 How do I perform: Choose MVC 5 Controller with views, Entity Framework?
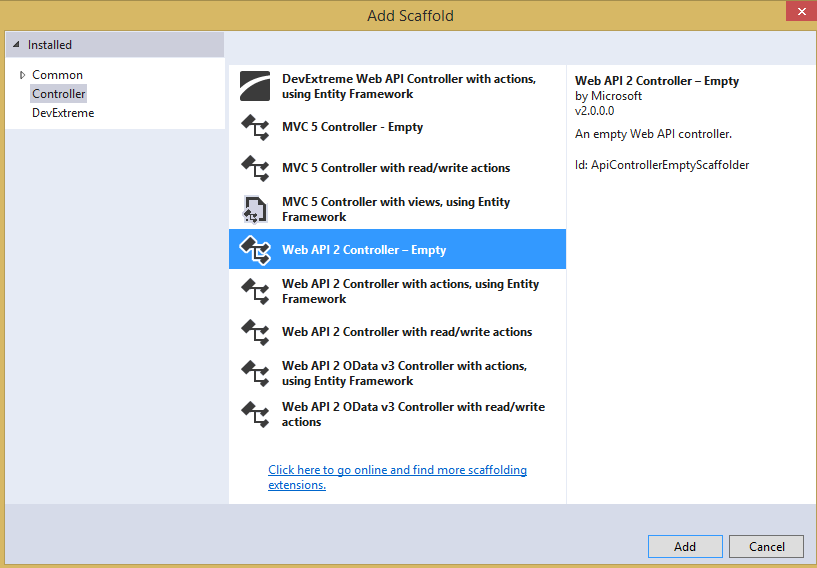[397, 209]
